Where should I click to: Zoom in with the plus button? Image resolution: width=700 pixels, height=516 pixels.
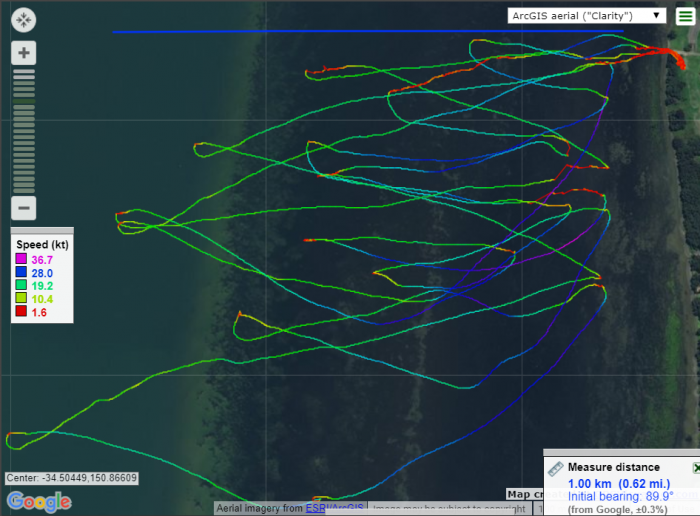[25, 53]
